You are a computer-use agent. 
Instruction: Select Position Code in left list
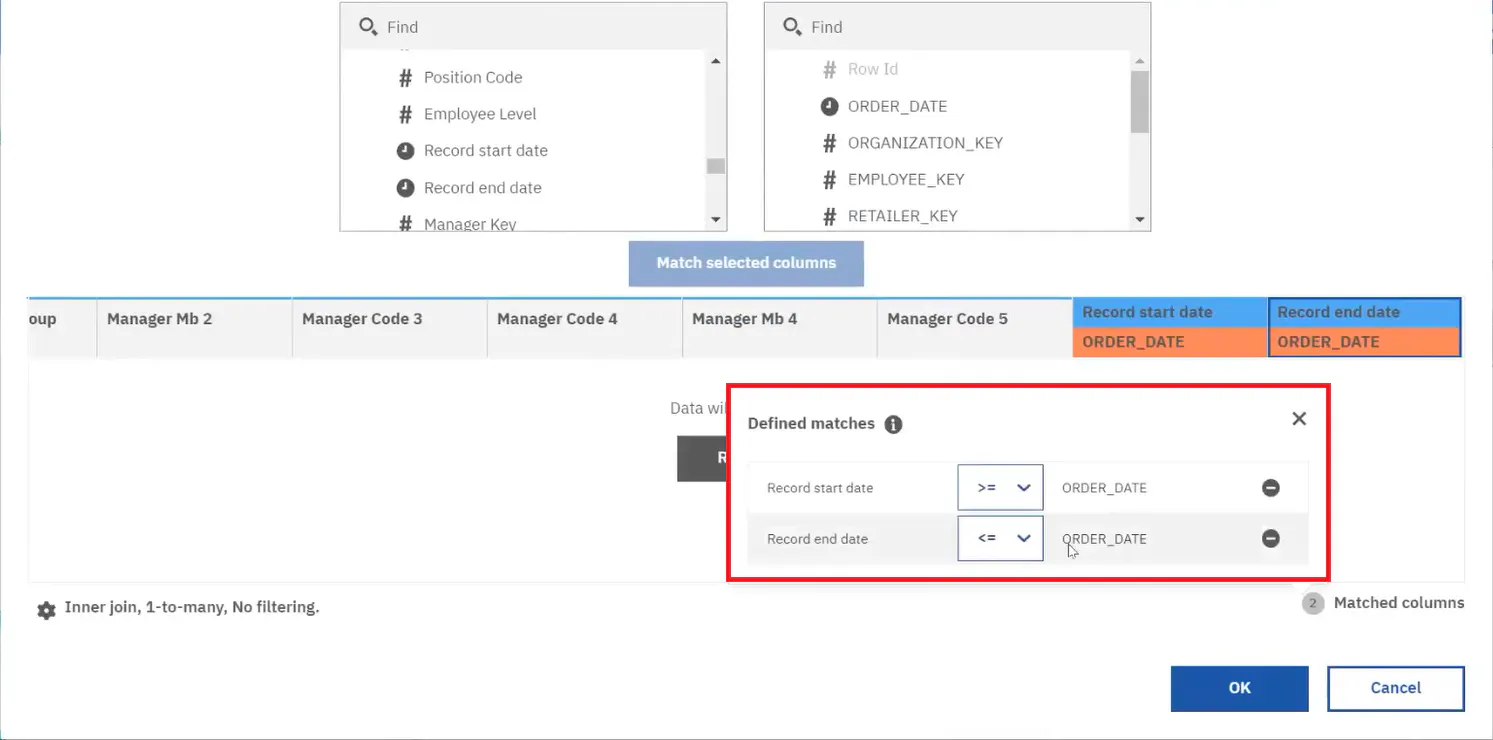click(x=472, y=77)
